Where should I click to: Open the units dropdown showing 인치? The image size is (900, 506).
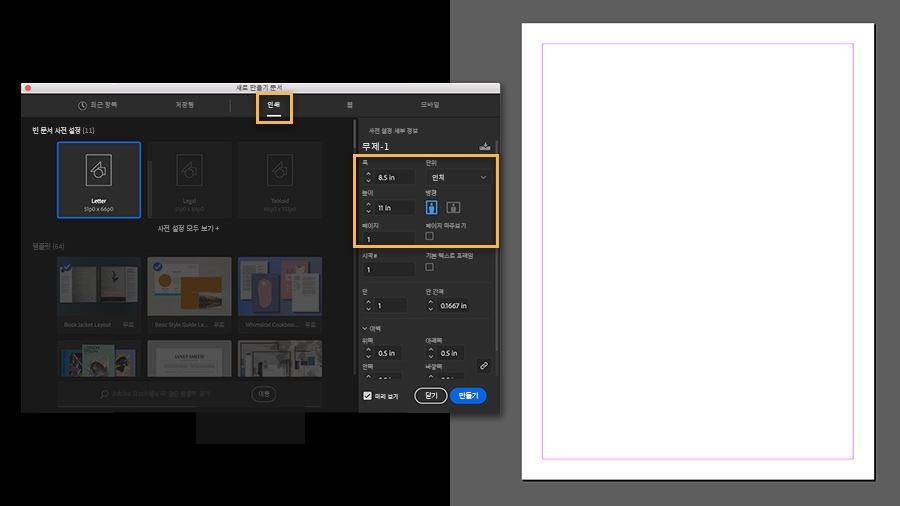click(x=457, y=177)
